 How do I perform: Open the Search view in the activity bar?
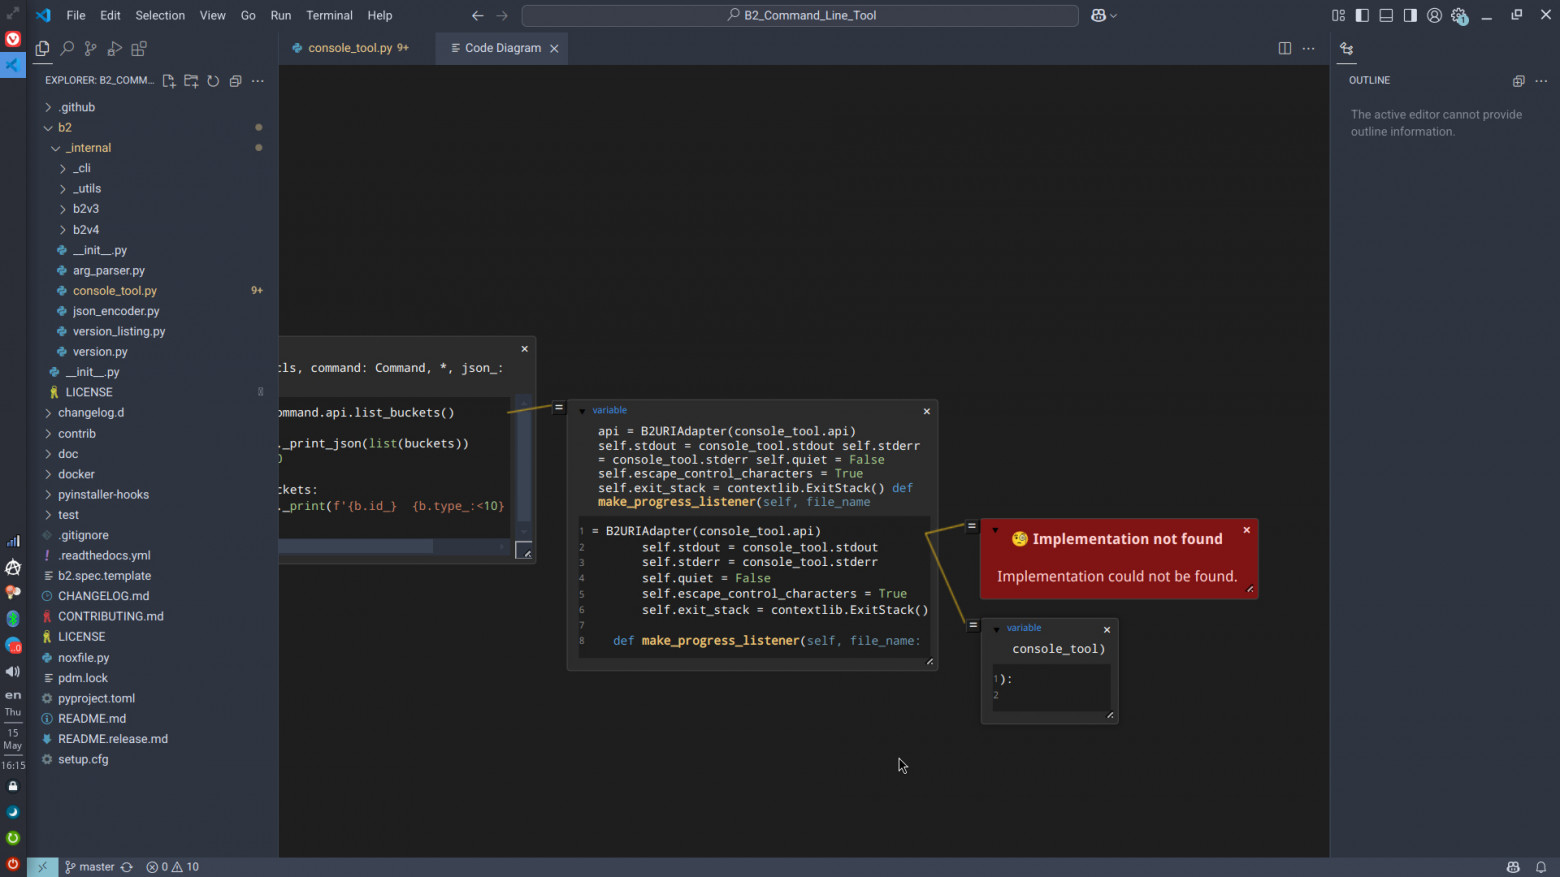(x=67, y=48)
